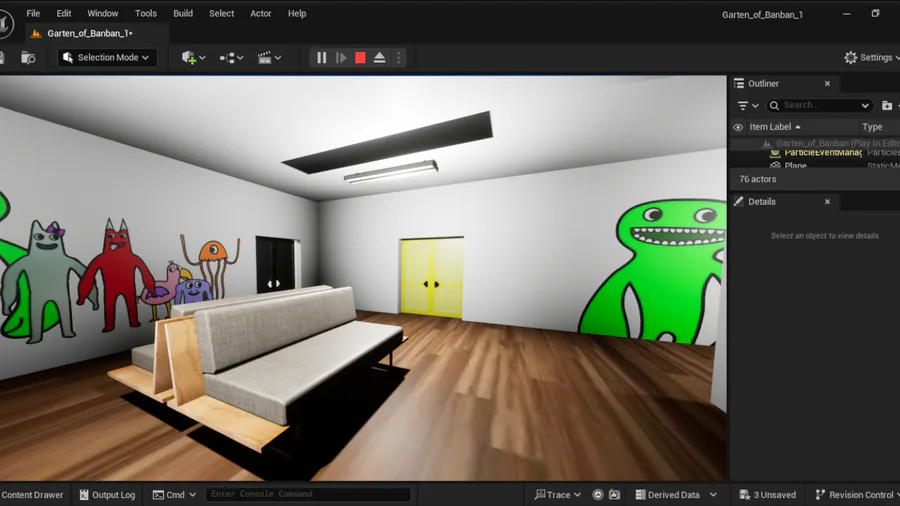The image size is (900, 506).
Task: Open the Actor menu
Action: (x=261, y=13)
